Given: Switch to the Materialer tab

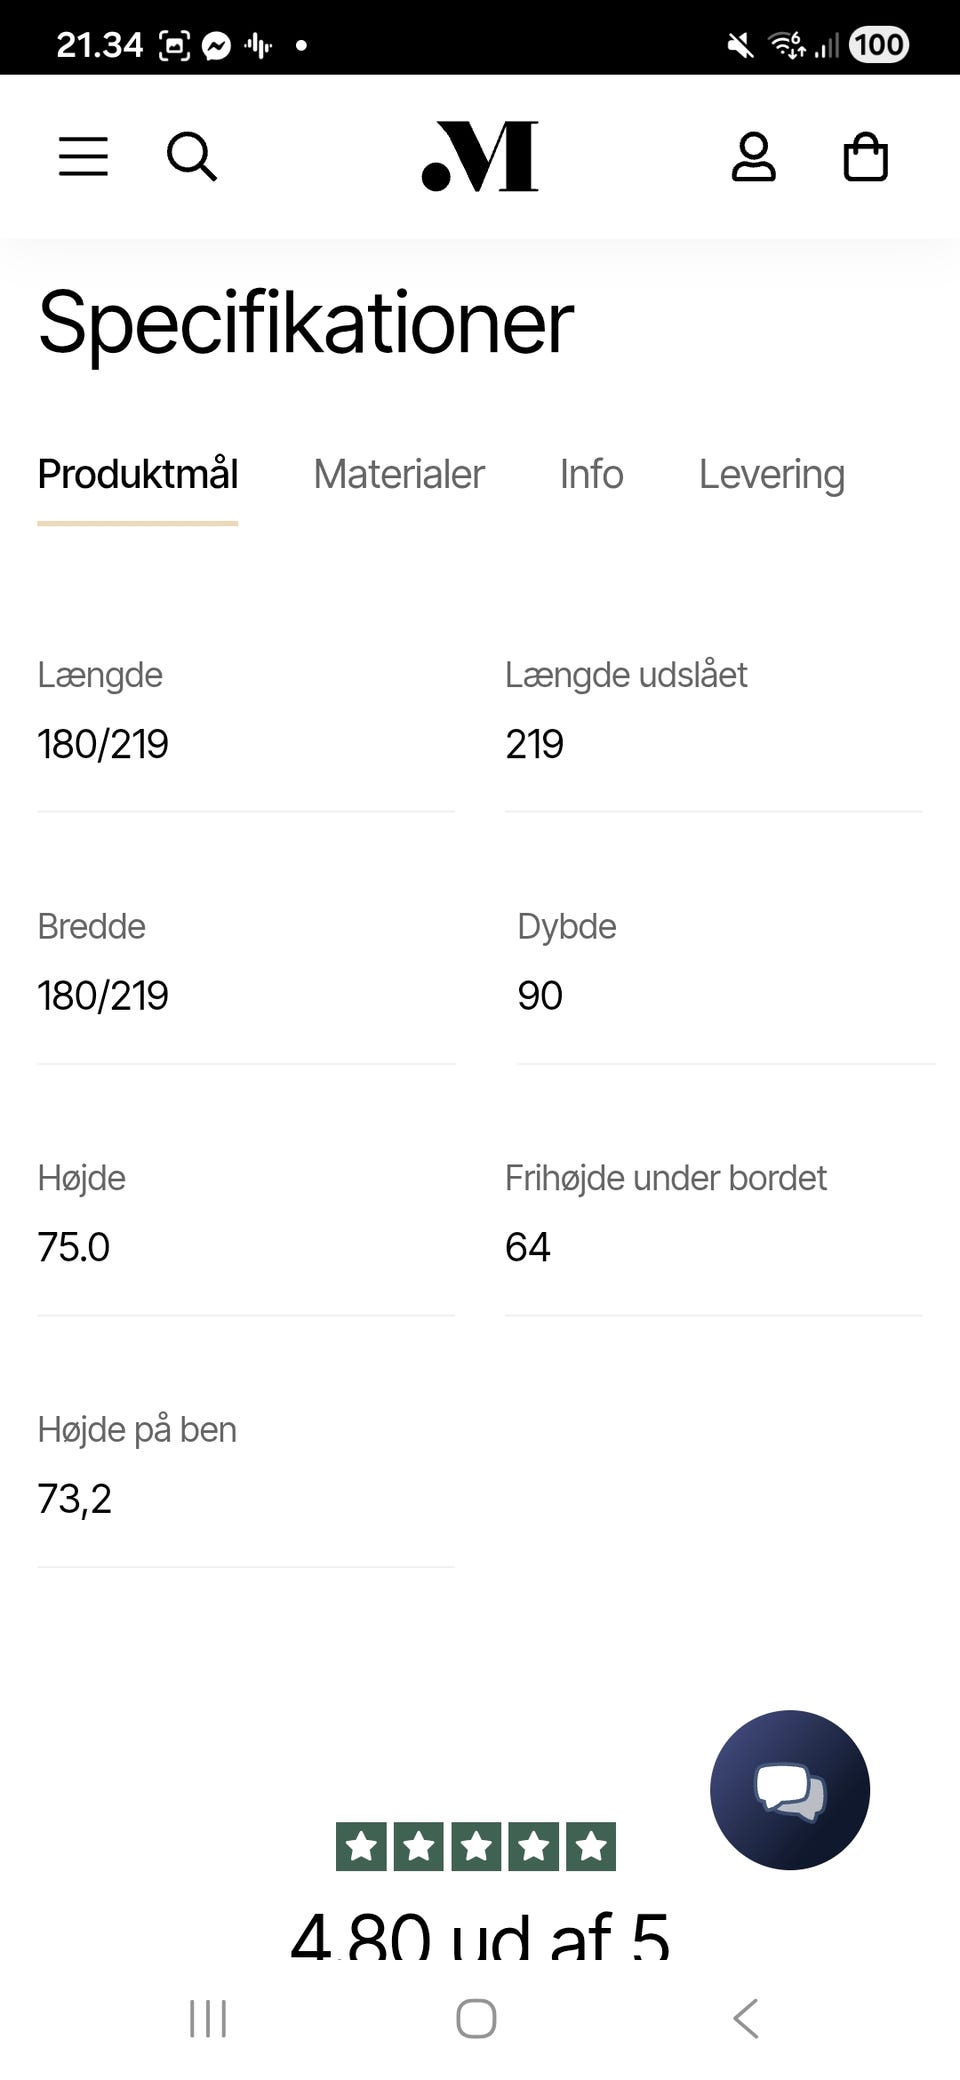Looking at the screenshot, I should point(398,474).
